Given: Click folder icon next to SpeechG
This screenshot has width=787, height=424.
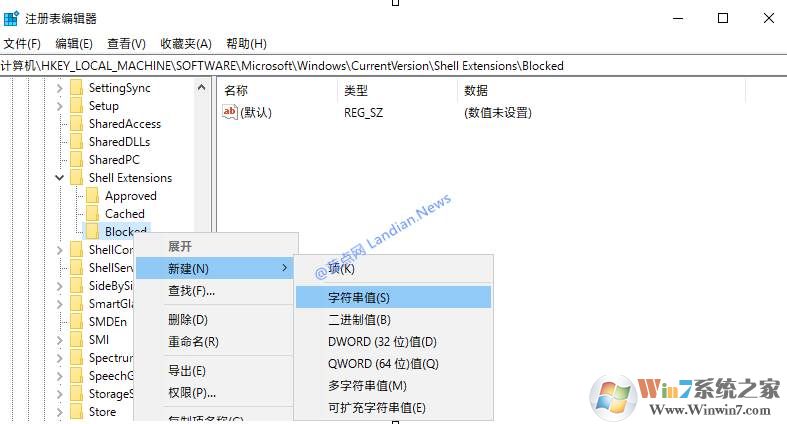Looking at the screenshot, I should [x=77, y=376].
